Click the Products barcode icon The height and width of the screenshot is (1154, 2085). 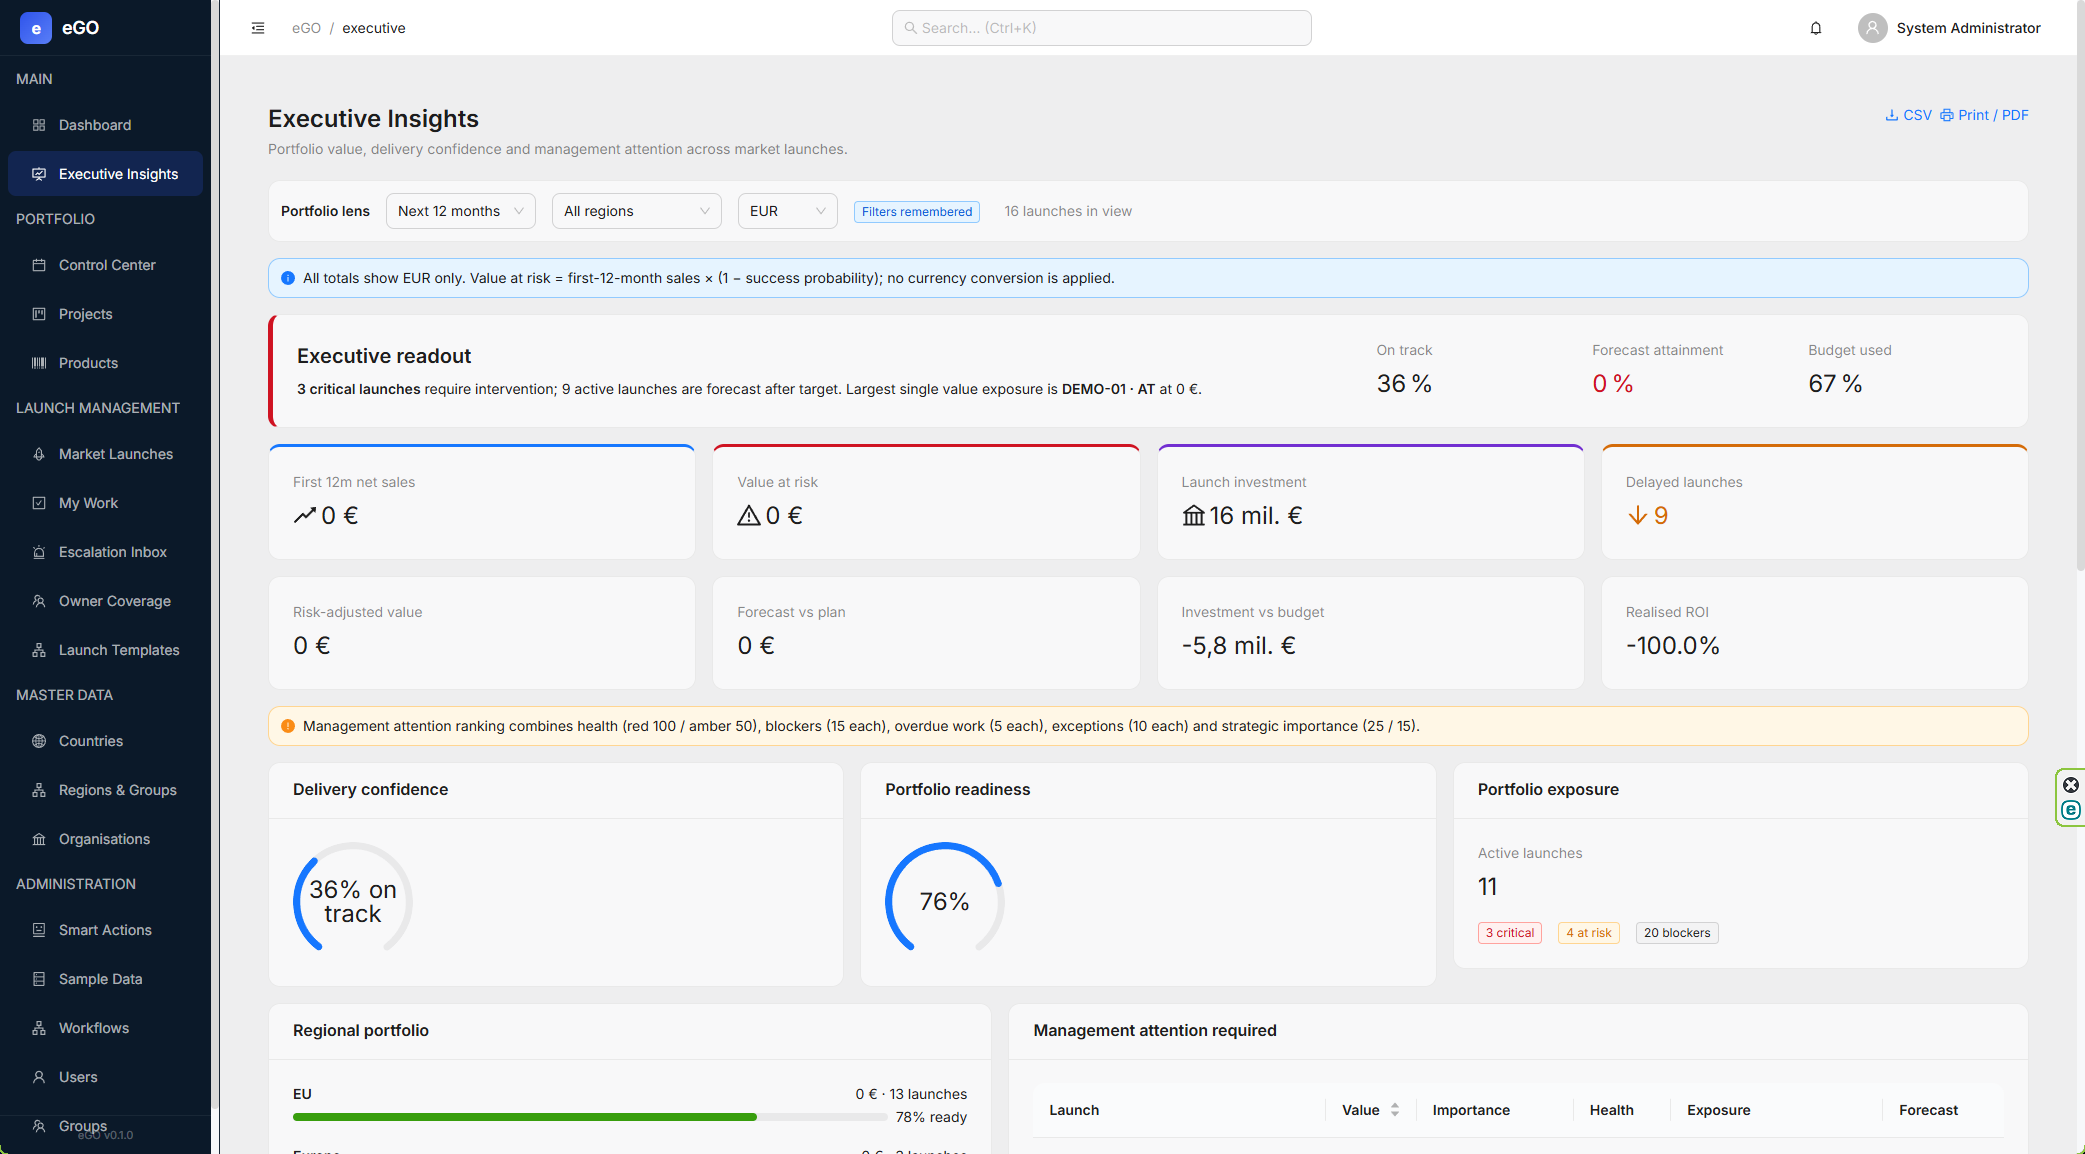tap(39, 363)
